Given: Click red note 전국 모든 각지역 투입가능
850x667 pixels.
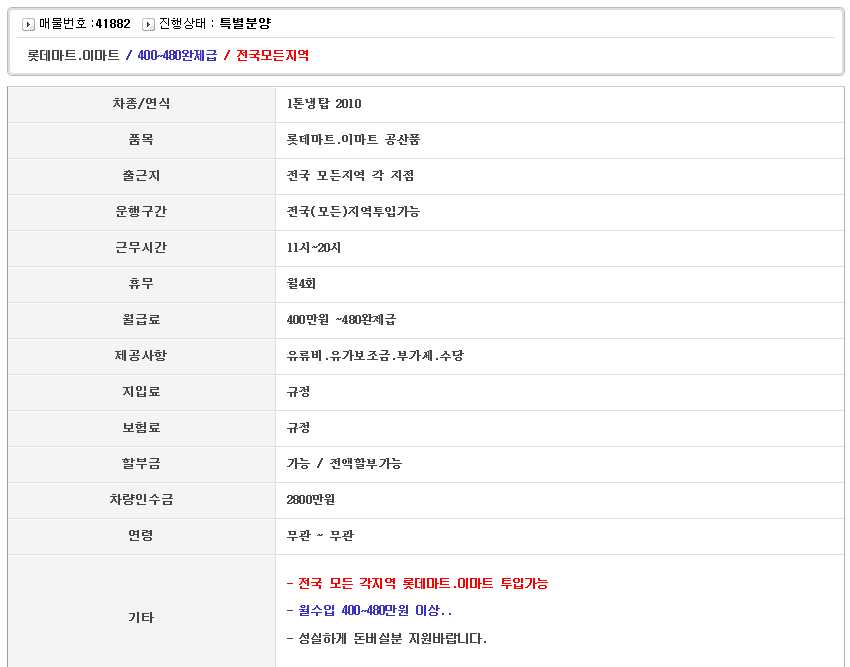Looking at the screenshot, I should click(x=417, y=584).
